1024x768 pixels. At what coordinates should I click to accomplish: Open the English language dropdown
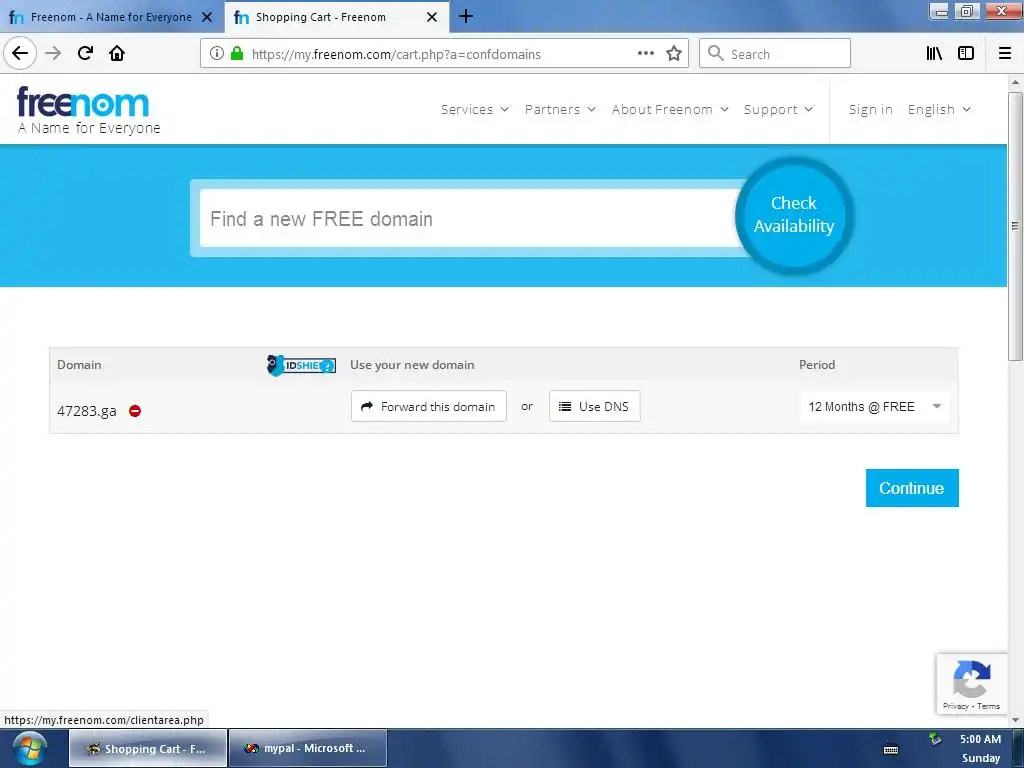pyautogui.click(x=939, y=110)
